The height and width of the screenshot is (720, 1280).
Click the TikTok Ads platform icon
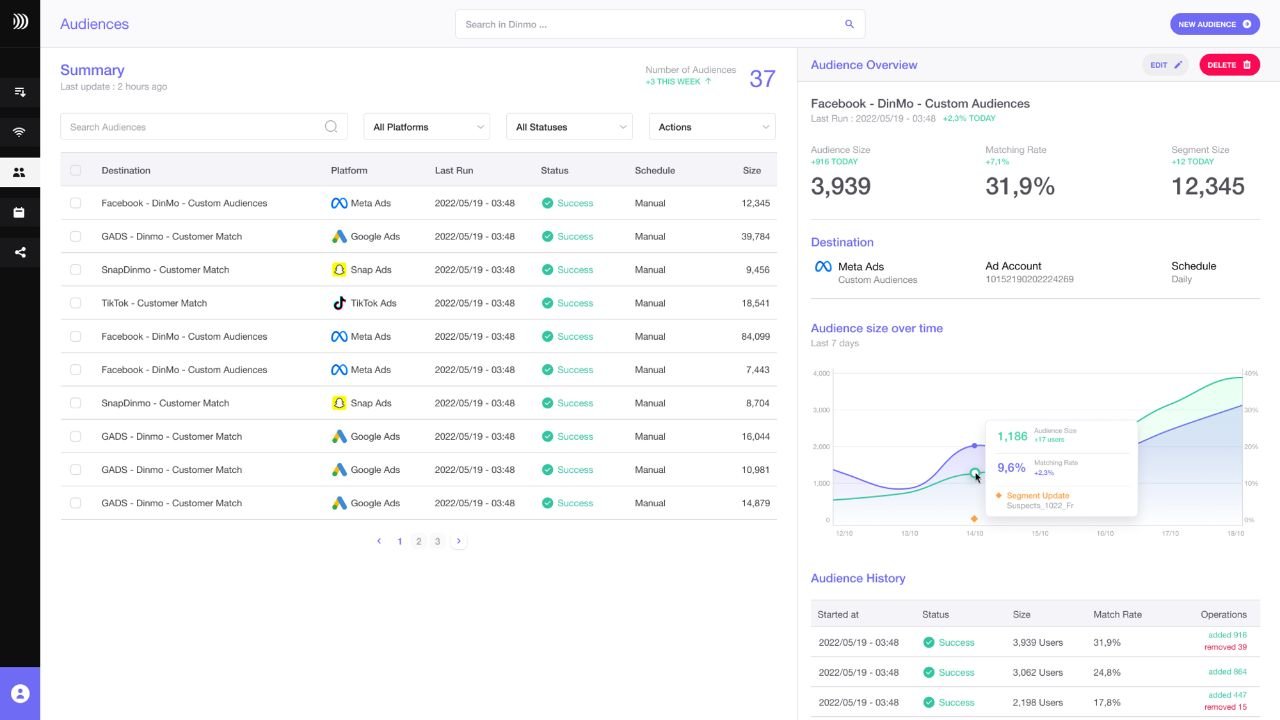tap(340, 303)
